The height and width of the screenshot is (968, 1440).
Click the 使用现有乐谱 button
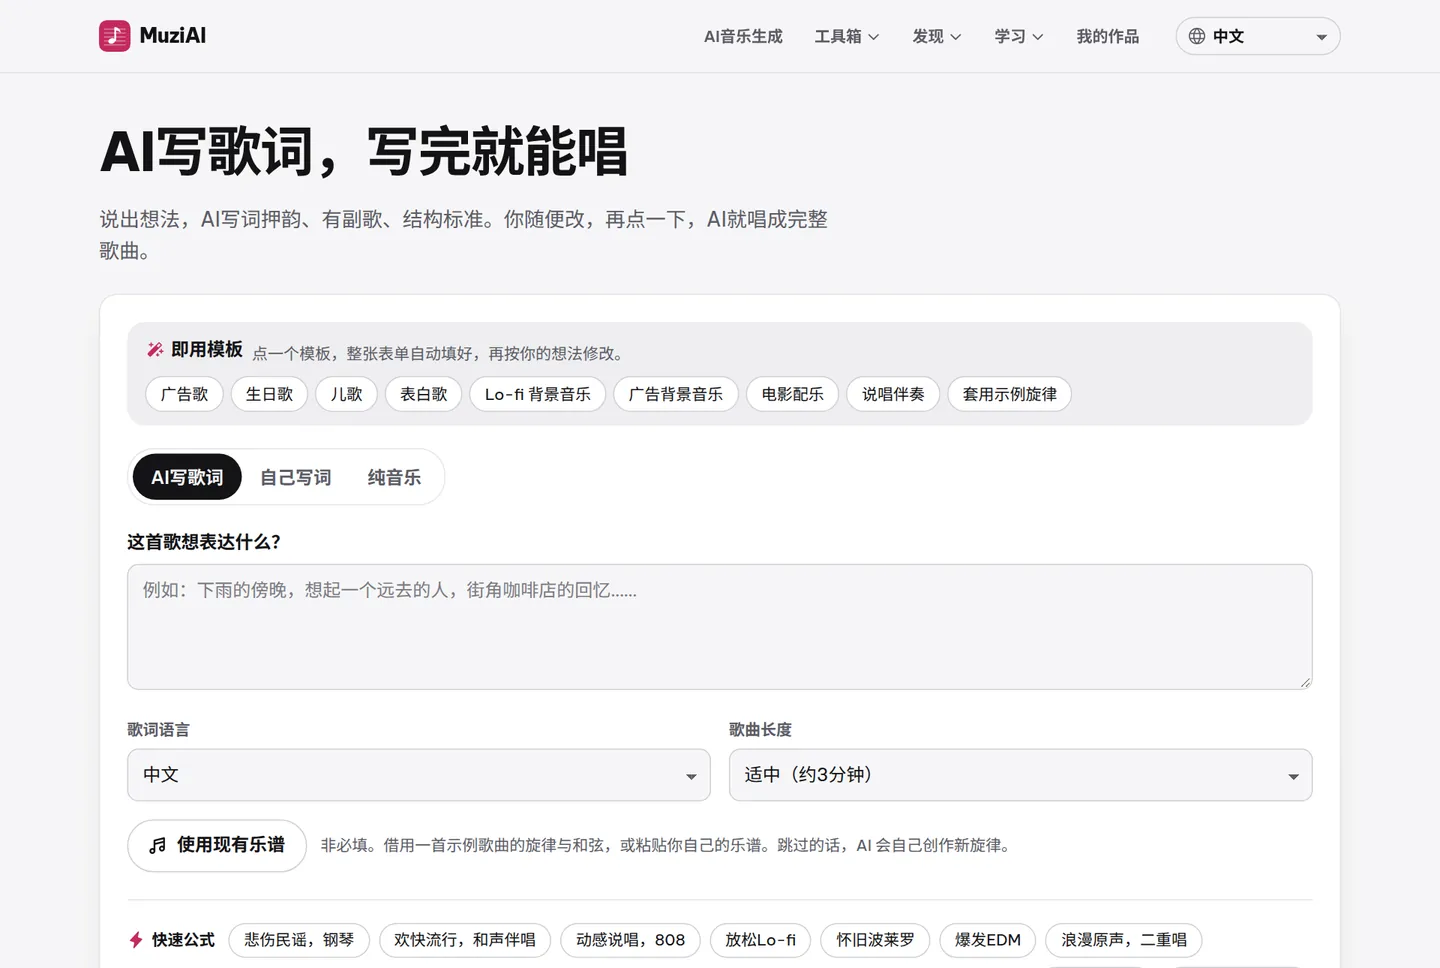tap(217, 846)
